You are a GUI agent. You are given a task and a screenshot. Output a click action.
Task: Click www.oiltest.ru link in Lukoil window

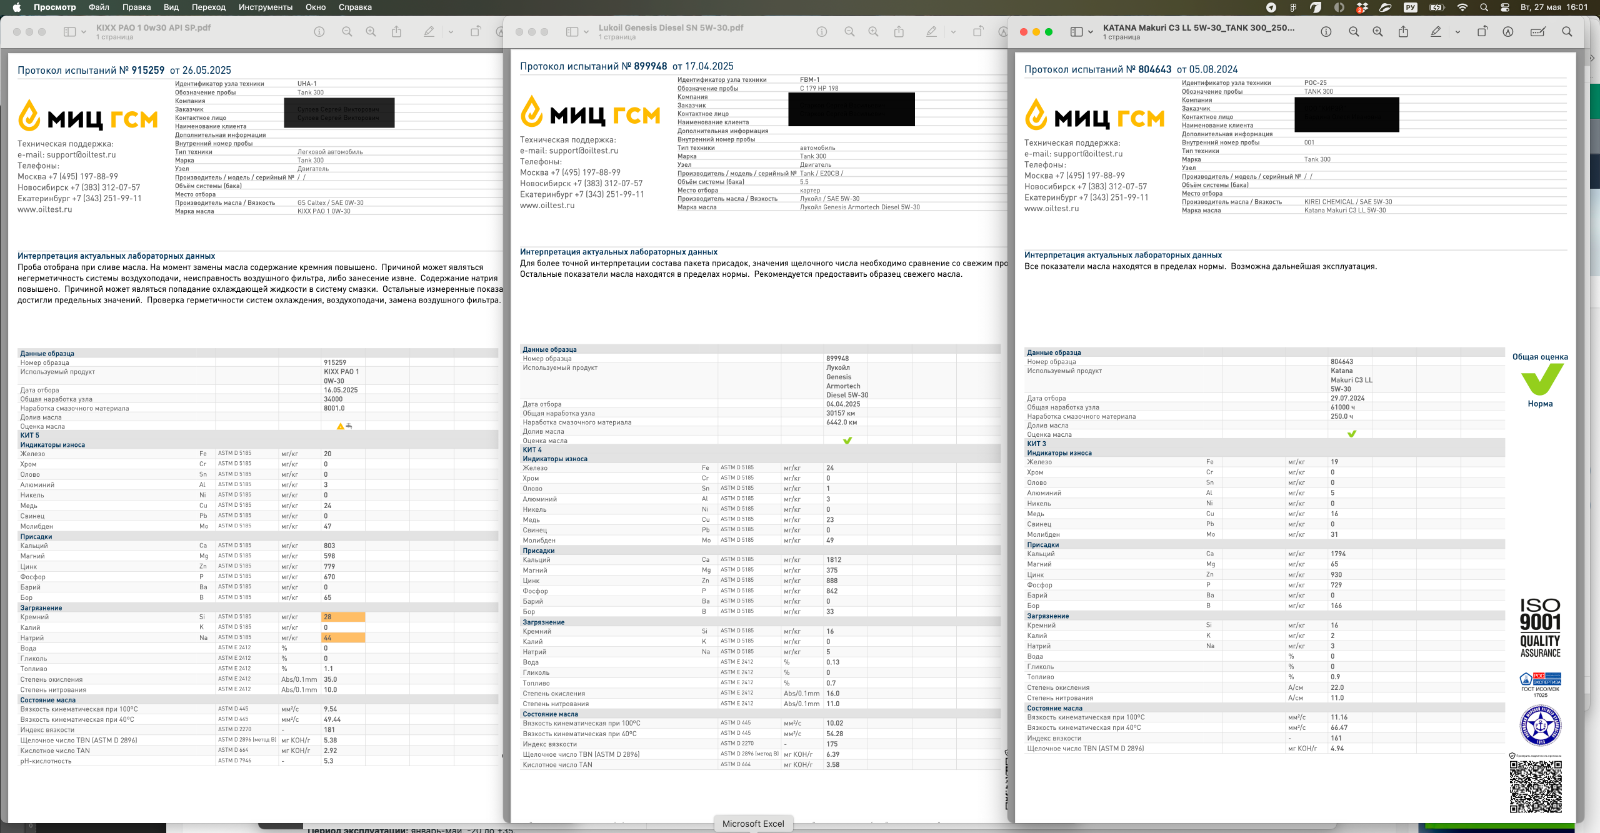click(x=547, y=205)
